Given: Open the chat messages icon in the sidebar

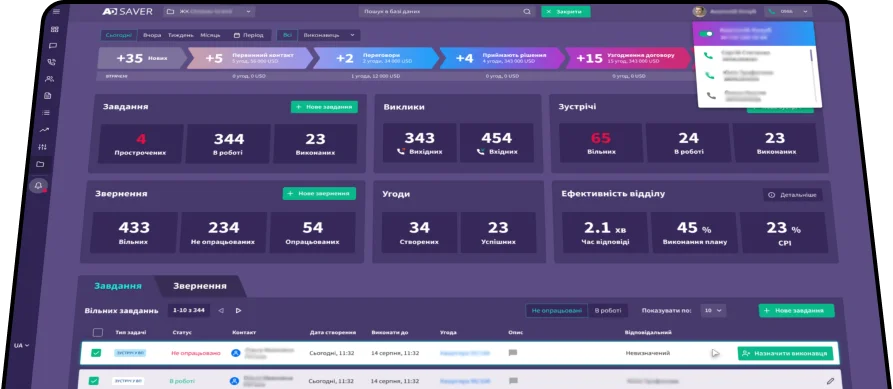Looking at the screenshot, I should point(53,46).
